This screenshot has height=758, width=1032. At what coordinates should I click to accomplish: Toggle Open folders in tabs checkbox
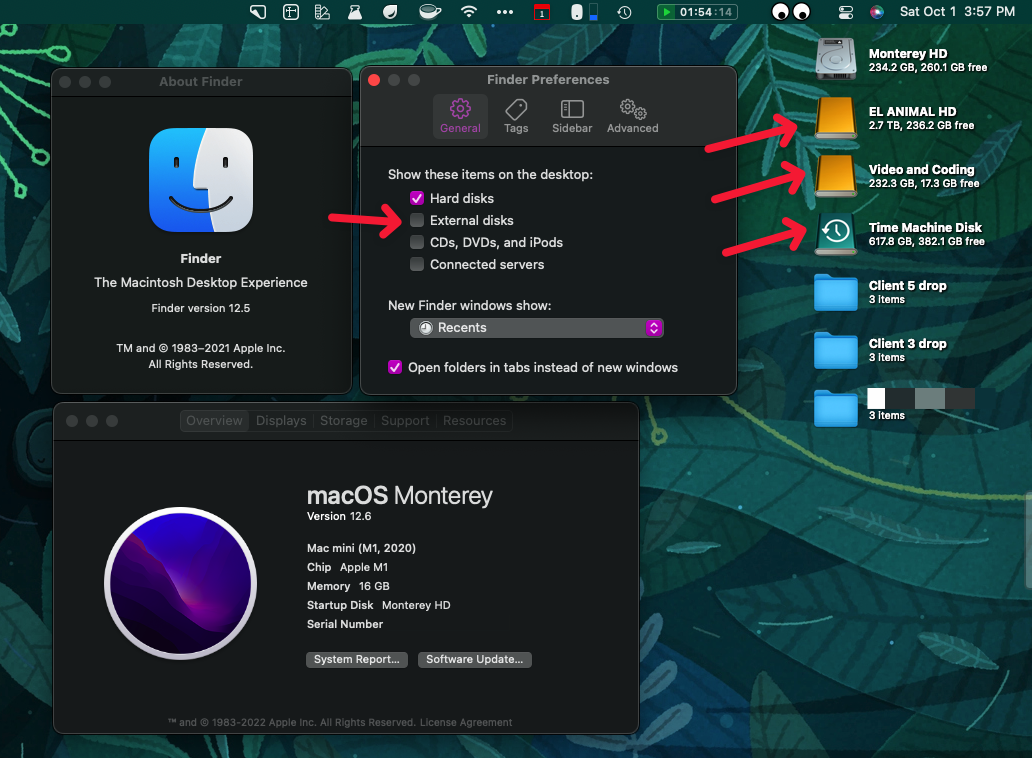click(x=395, y=367)
